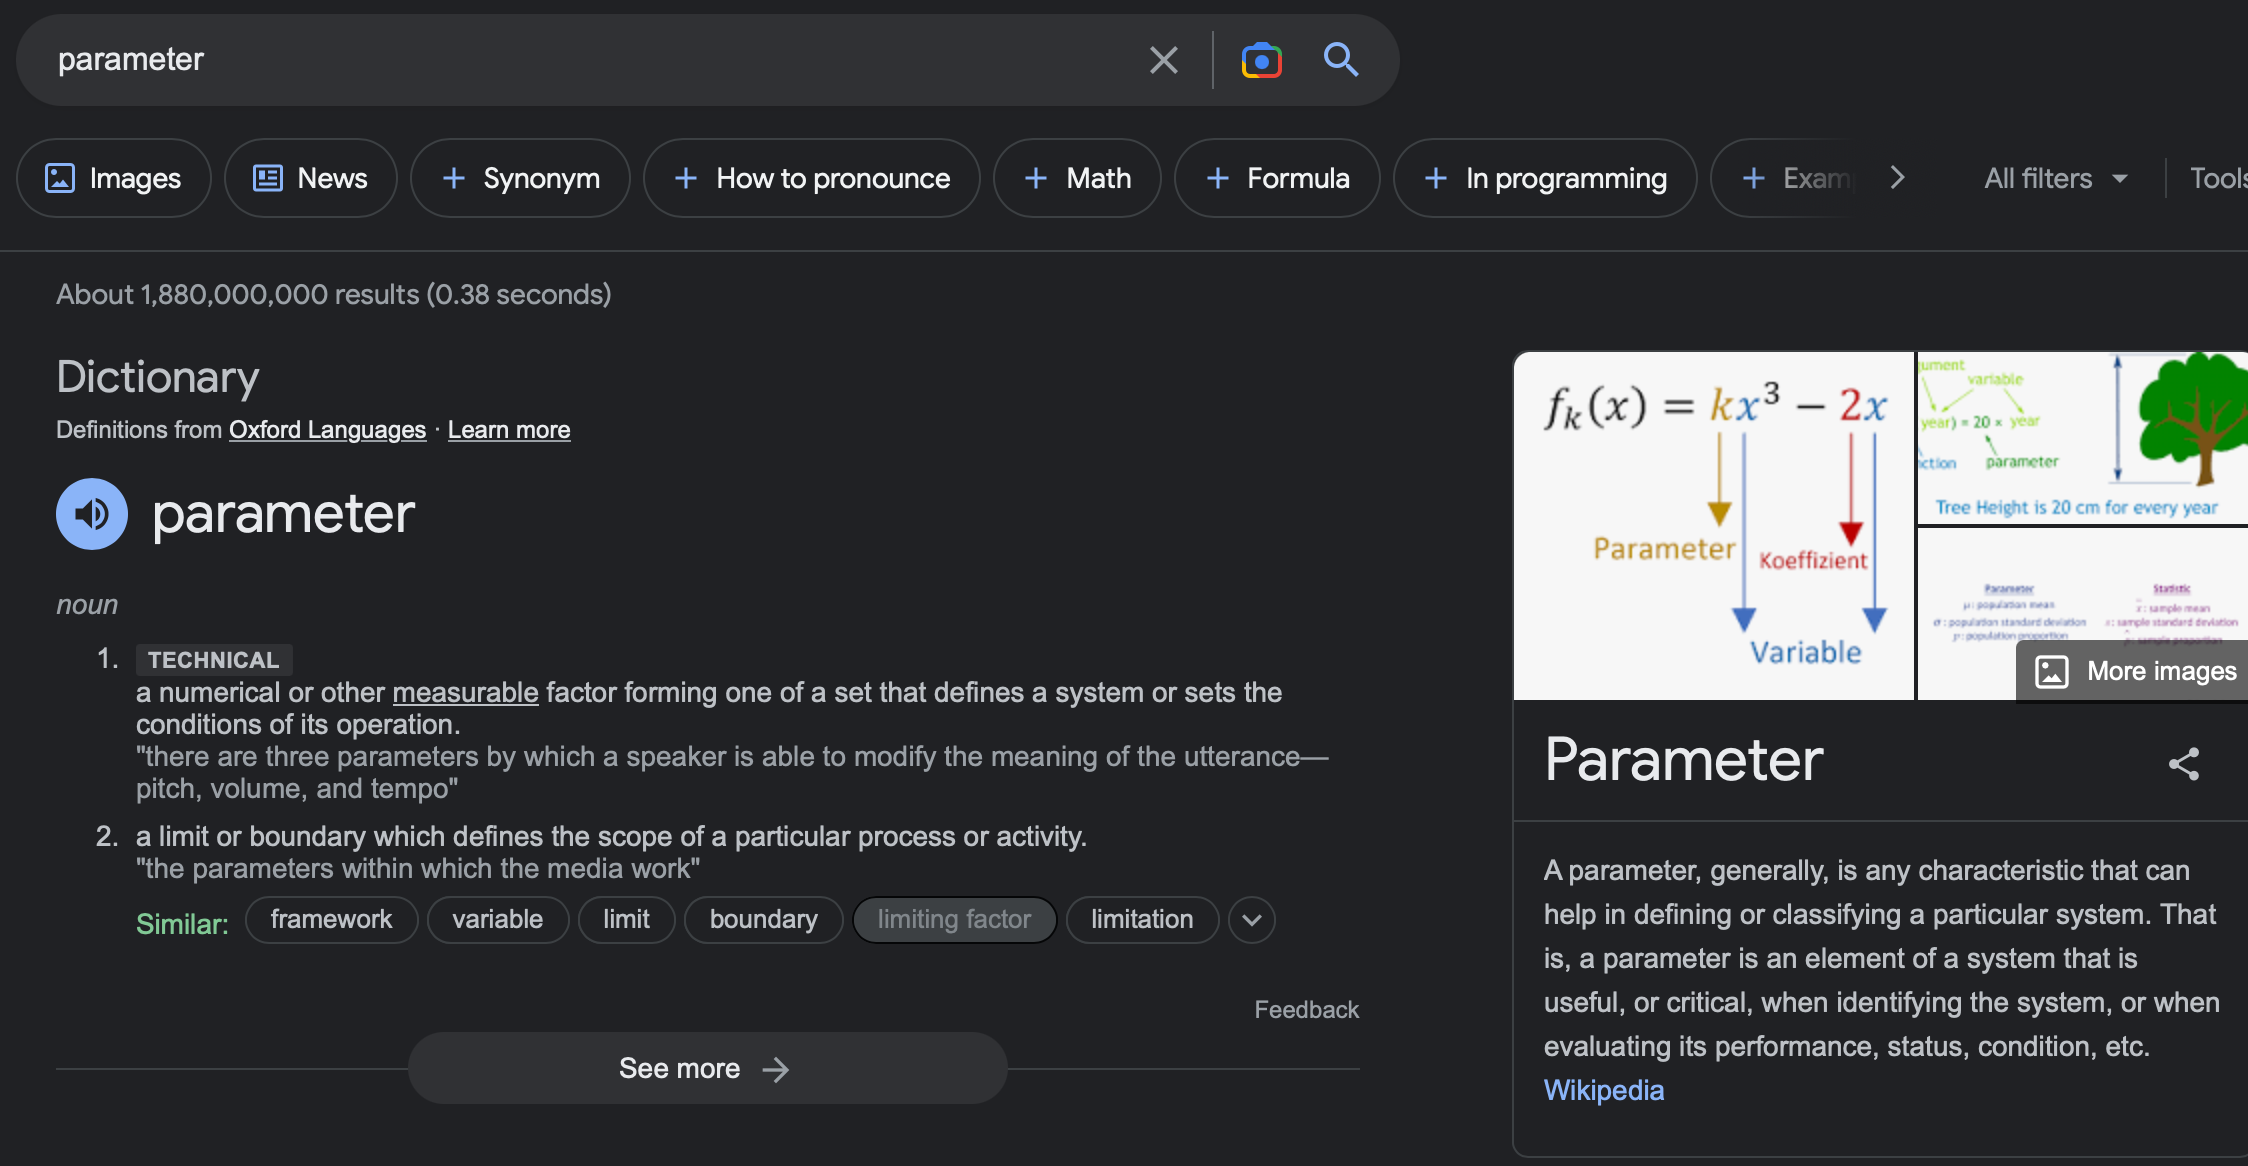Open Google Lens camera search
The width and height of the screenshot is (2248, 1166).
tap(1261, 60)
